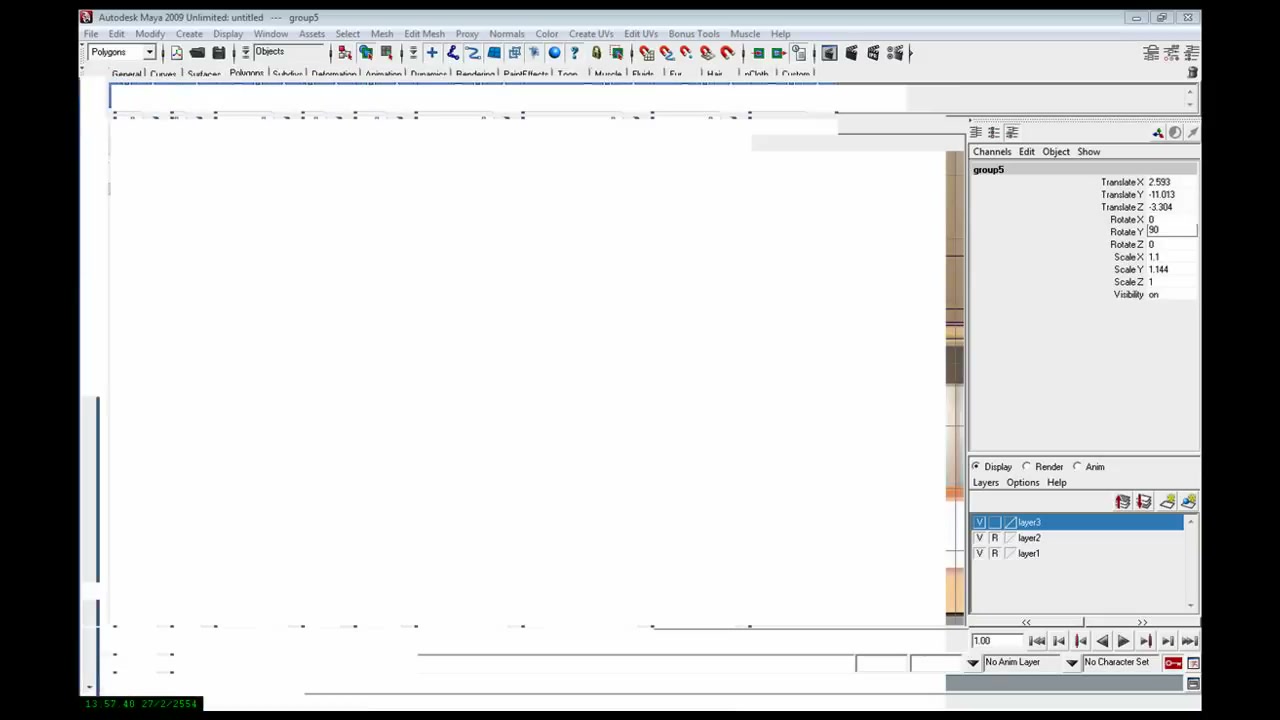Toggle visibility V box of layer1
This screenshot has height=720, width=1280.
coord(980,553)
